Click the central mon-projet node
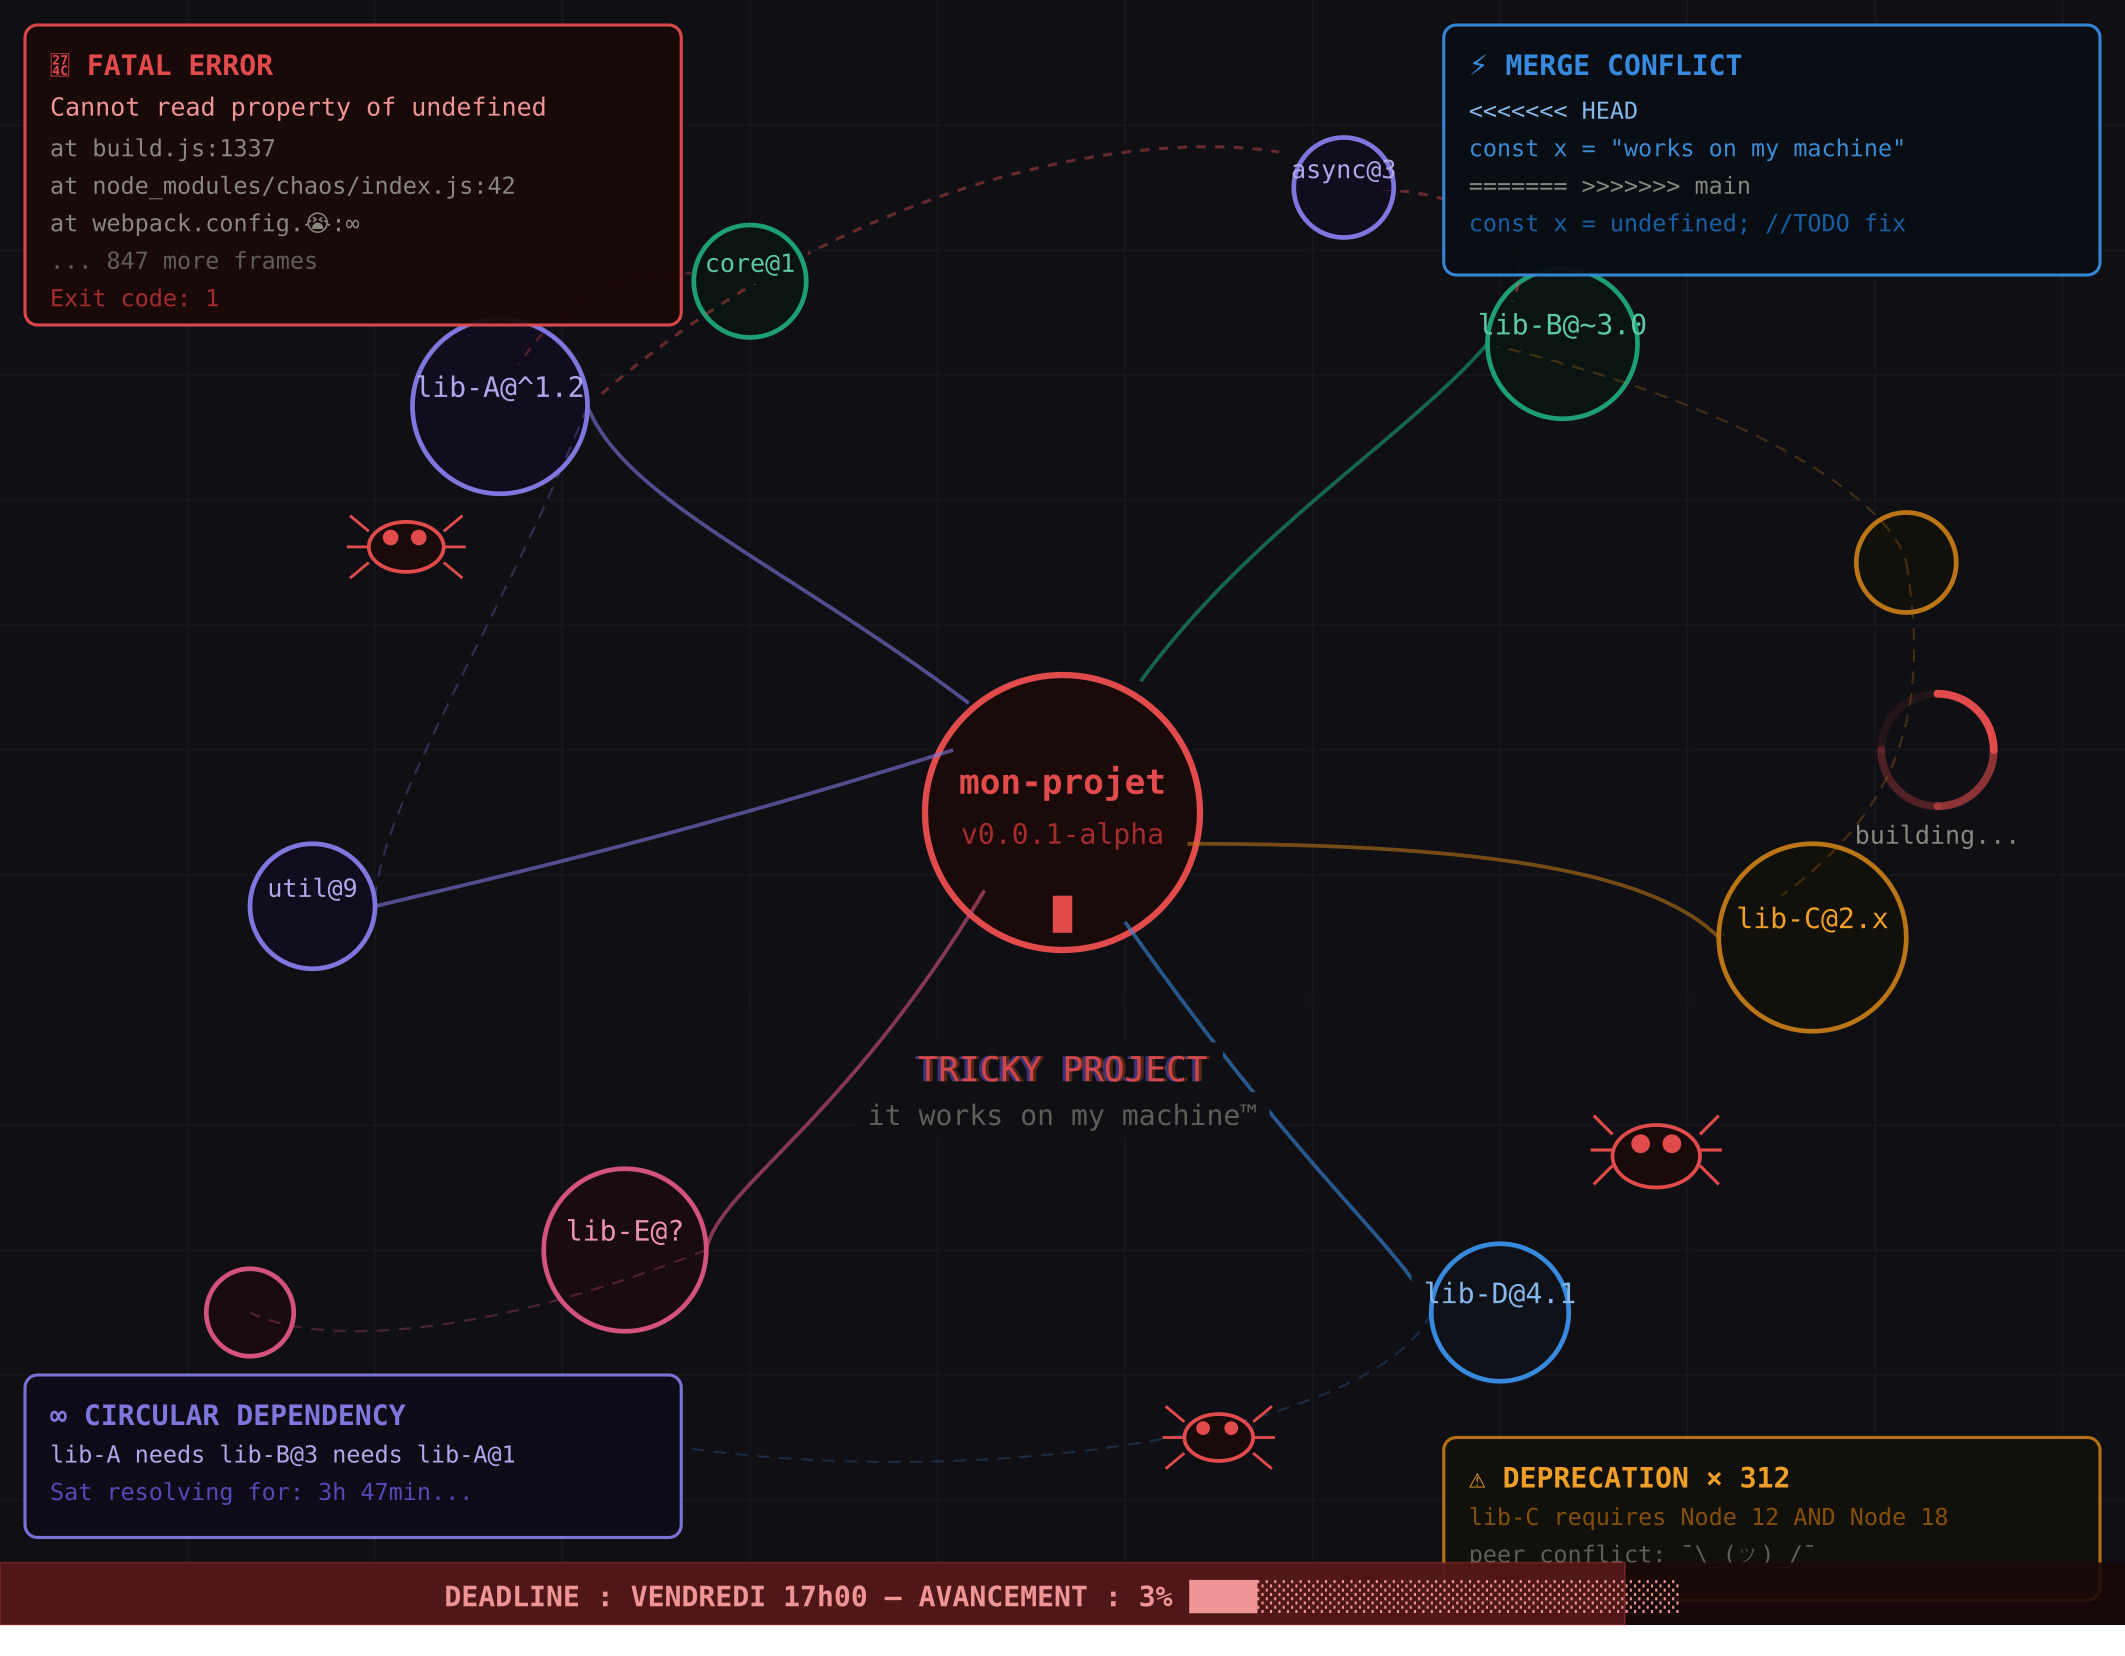The width and height of the screenshot is (2125, 1656). tap(1062, 812)
